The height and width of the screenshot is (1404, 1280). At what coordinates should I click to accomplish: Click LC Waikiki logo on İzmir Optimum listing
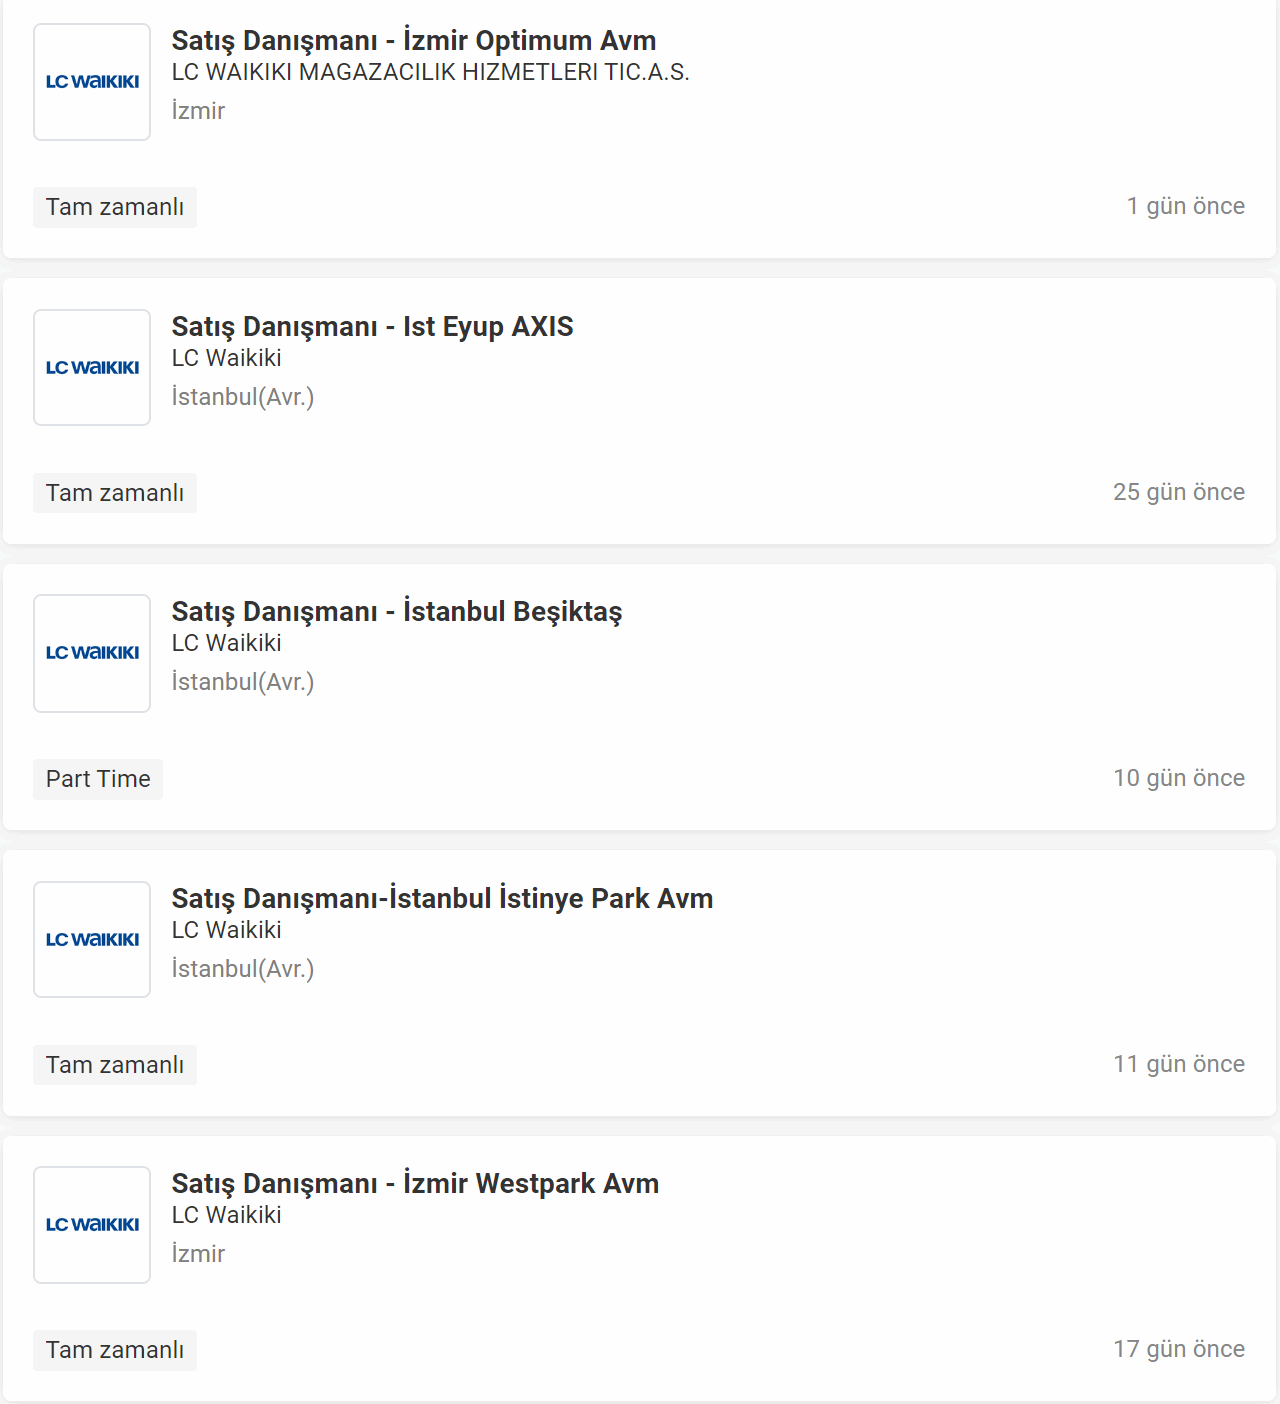click(92, 82)
